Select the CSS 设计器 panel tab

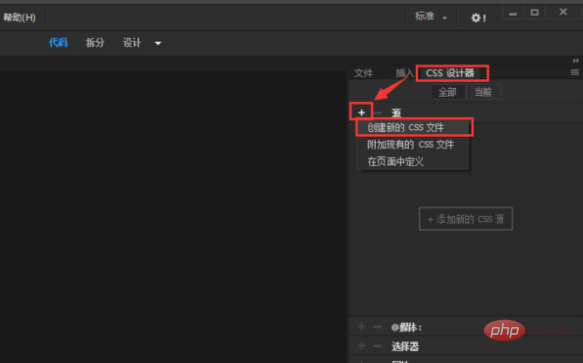[x=450, y=73]
